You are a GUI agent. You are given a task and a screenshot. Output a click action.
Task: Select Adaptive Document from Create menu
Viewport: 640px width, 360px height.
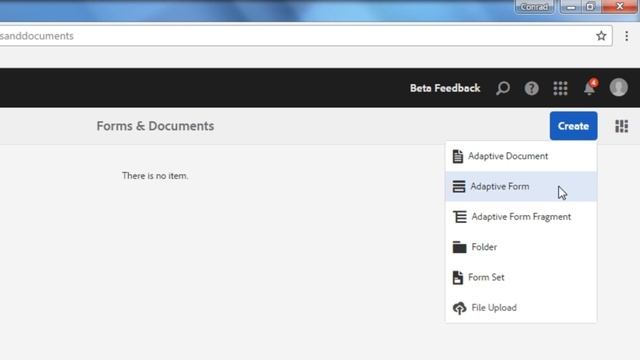tap(521, 156)
